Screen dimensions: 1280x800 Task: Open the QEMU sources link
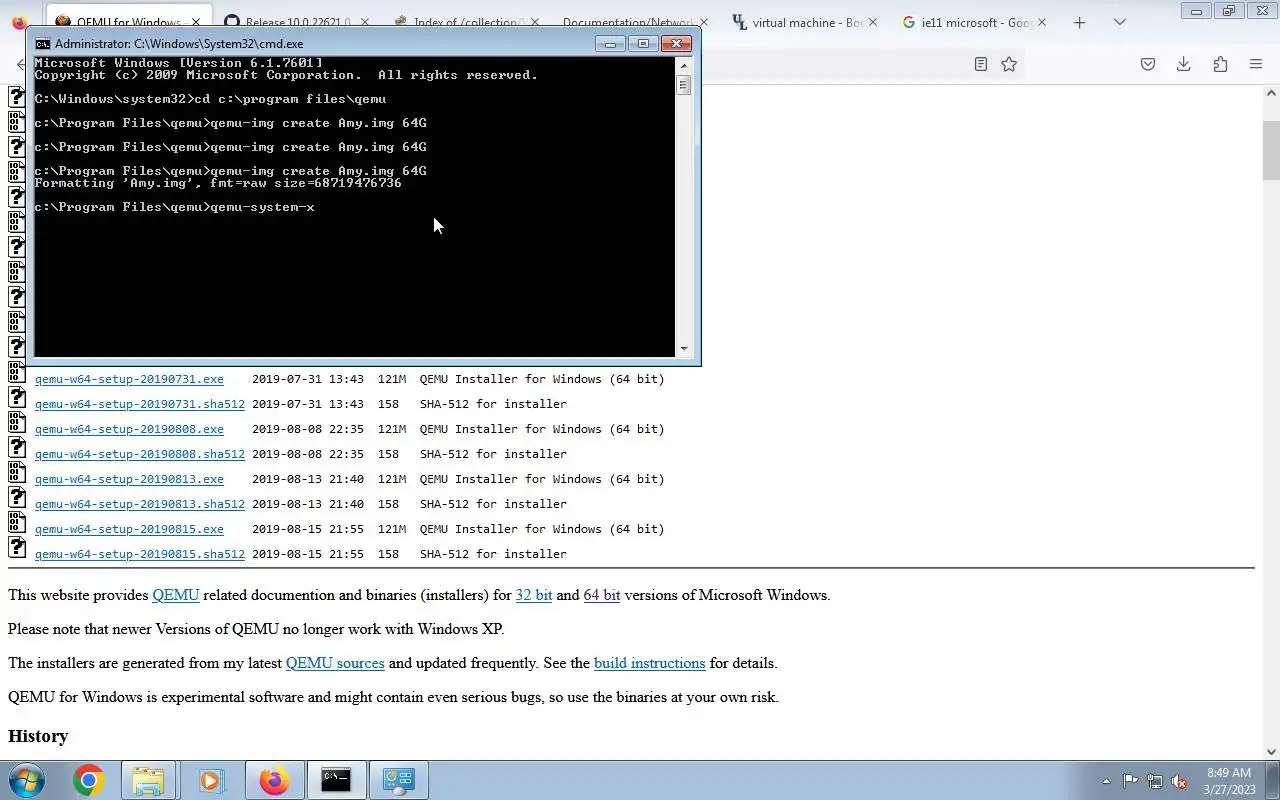coord(335,663)
